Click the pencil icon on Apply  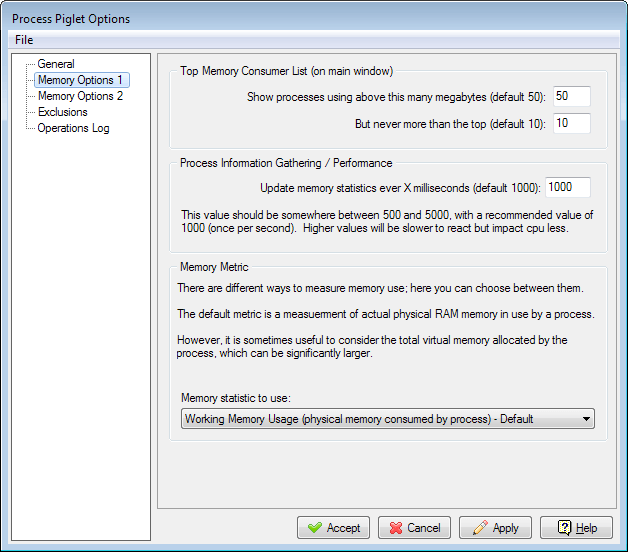point(479,528)
